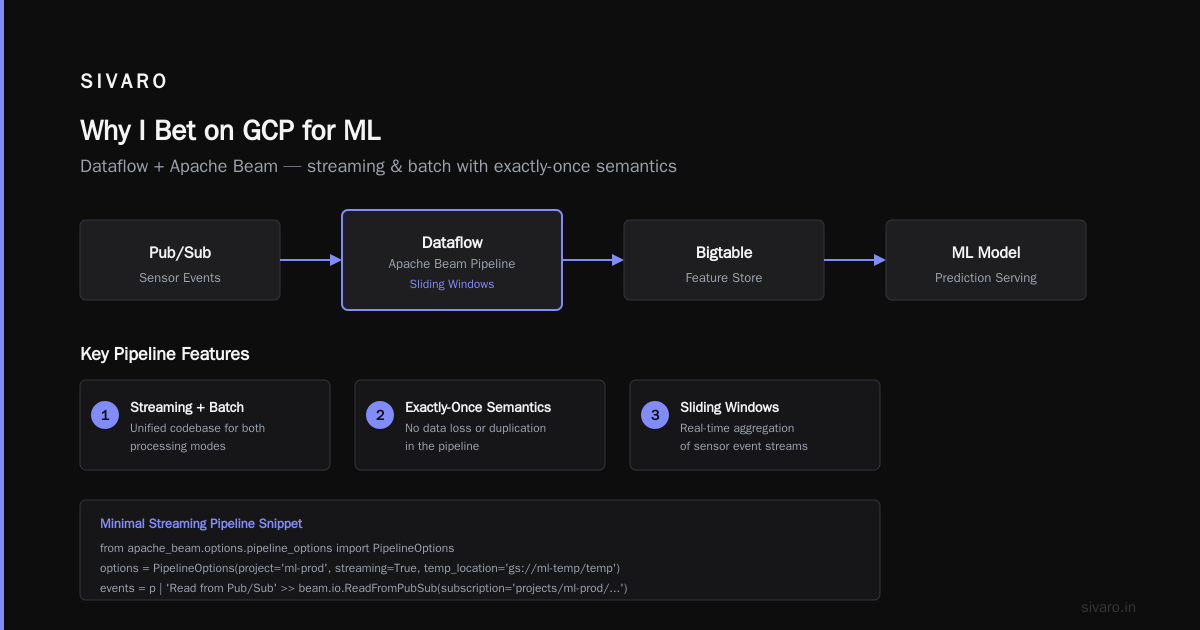Click 'Minimal Streaming Pipeline Snippet' heading
This screenshot has width=1200, height=630.
[x=201, y=523]
